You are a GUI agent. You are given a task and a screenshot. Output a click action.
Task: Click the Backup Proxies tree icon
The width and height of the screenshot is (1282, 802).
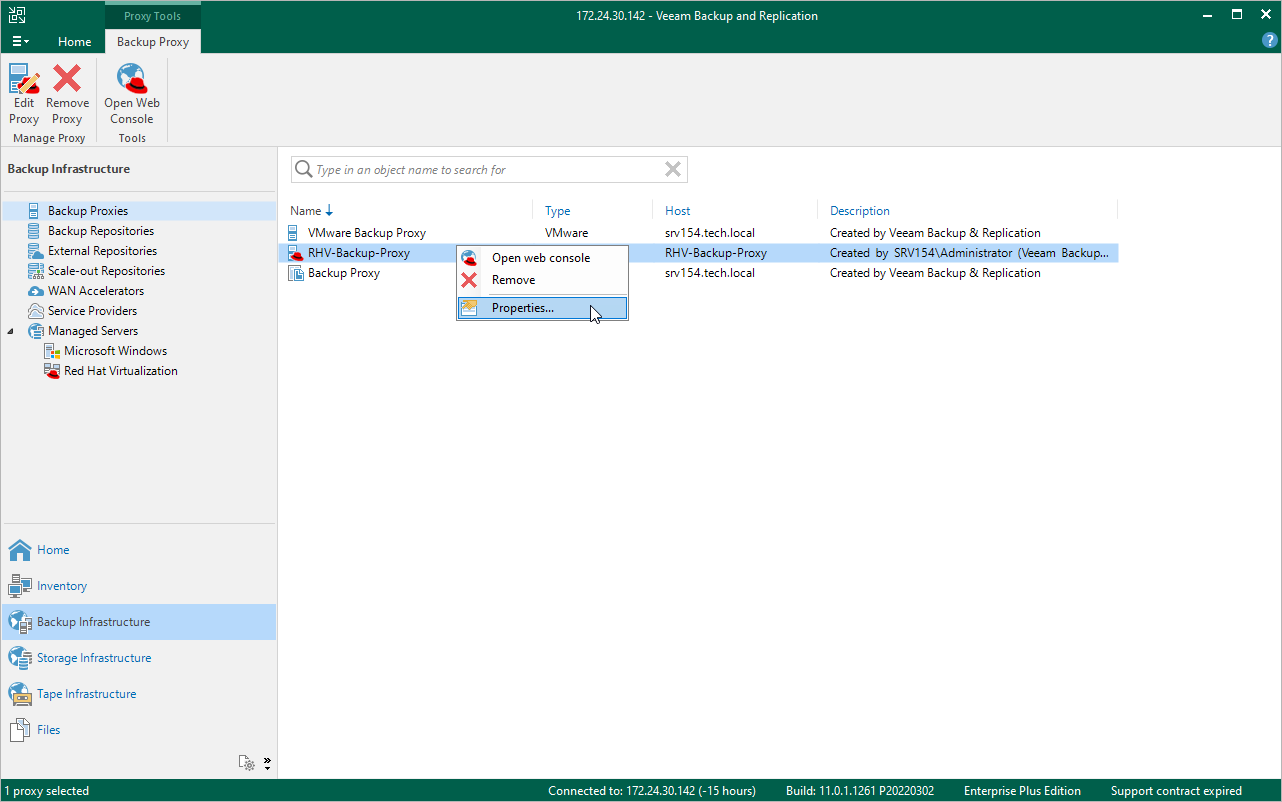point(34,211)
